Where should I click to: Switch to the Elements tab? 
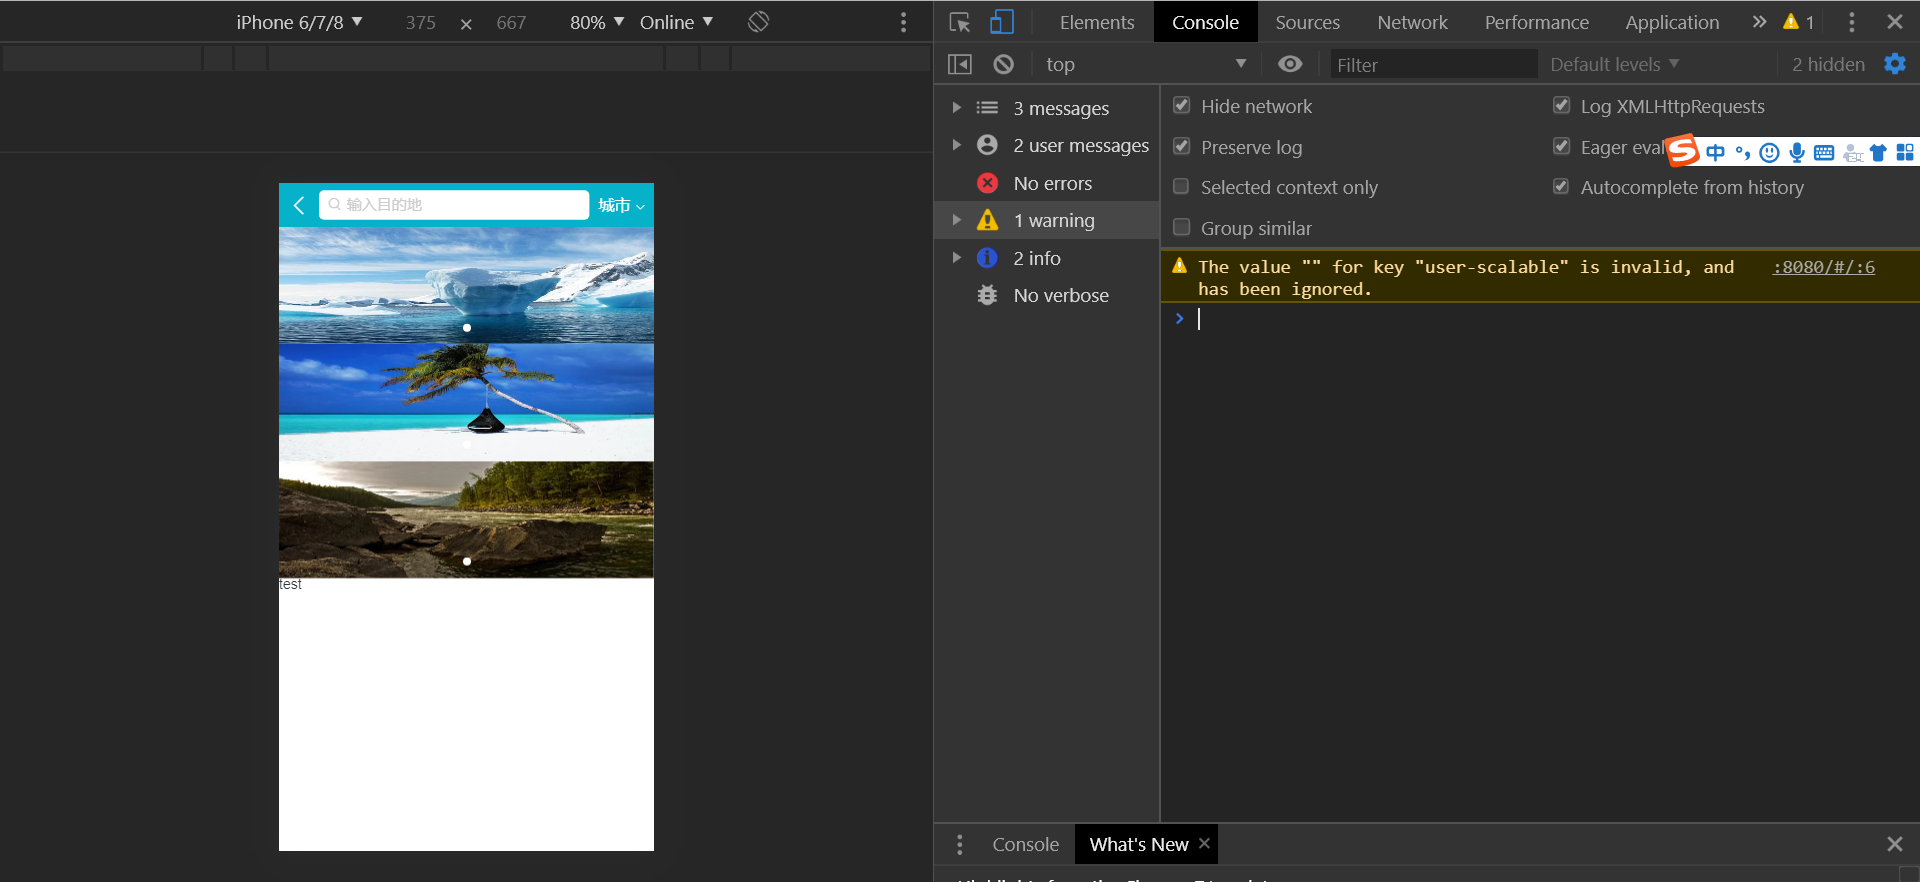click(x=1097, y=22)
